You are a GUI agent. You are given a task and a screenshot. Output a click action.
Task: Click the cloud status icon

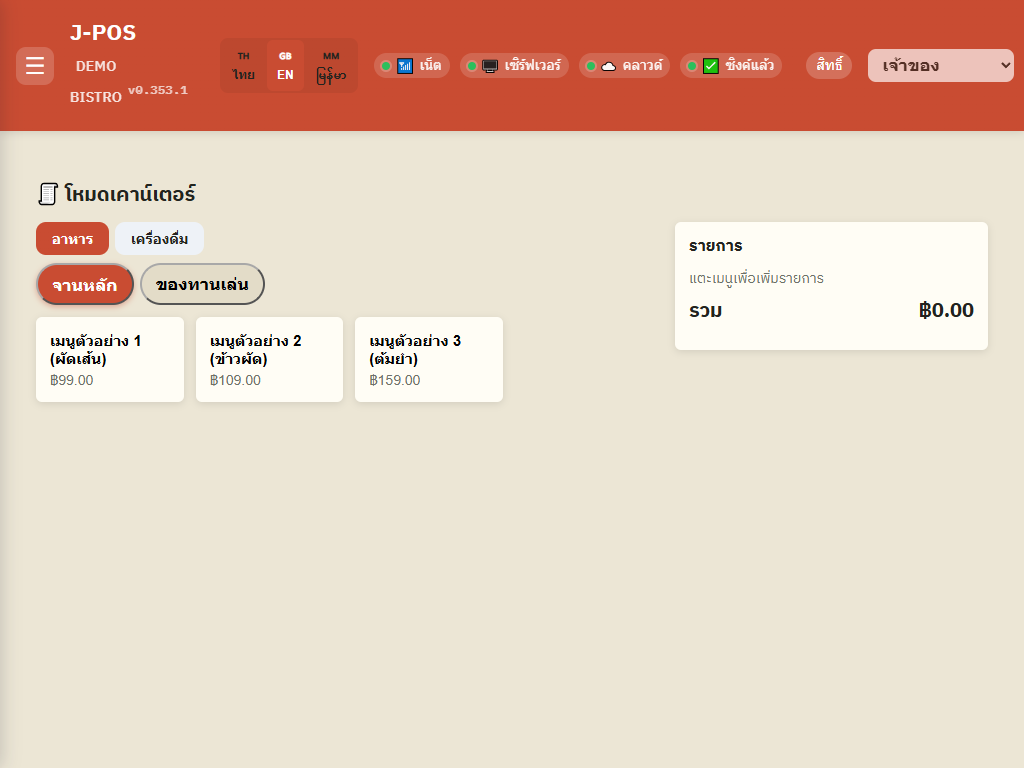tap(609, 66)
